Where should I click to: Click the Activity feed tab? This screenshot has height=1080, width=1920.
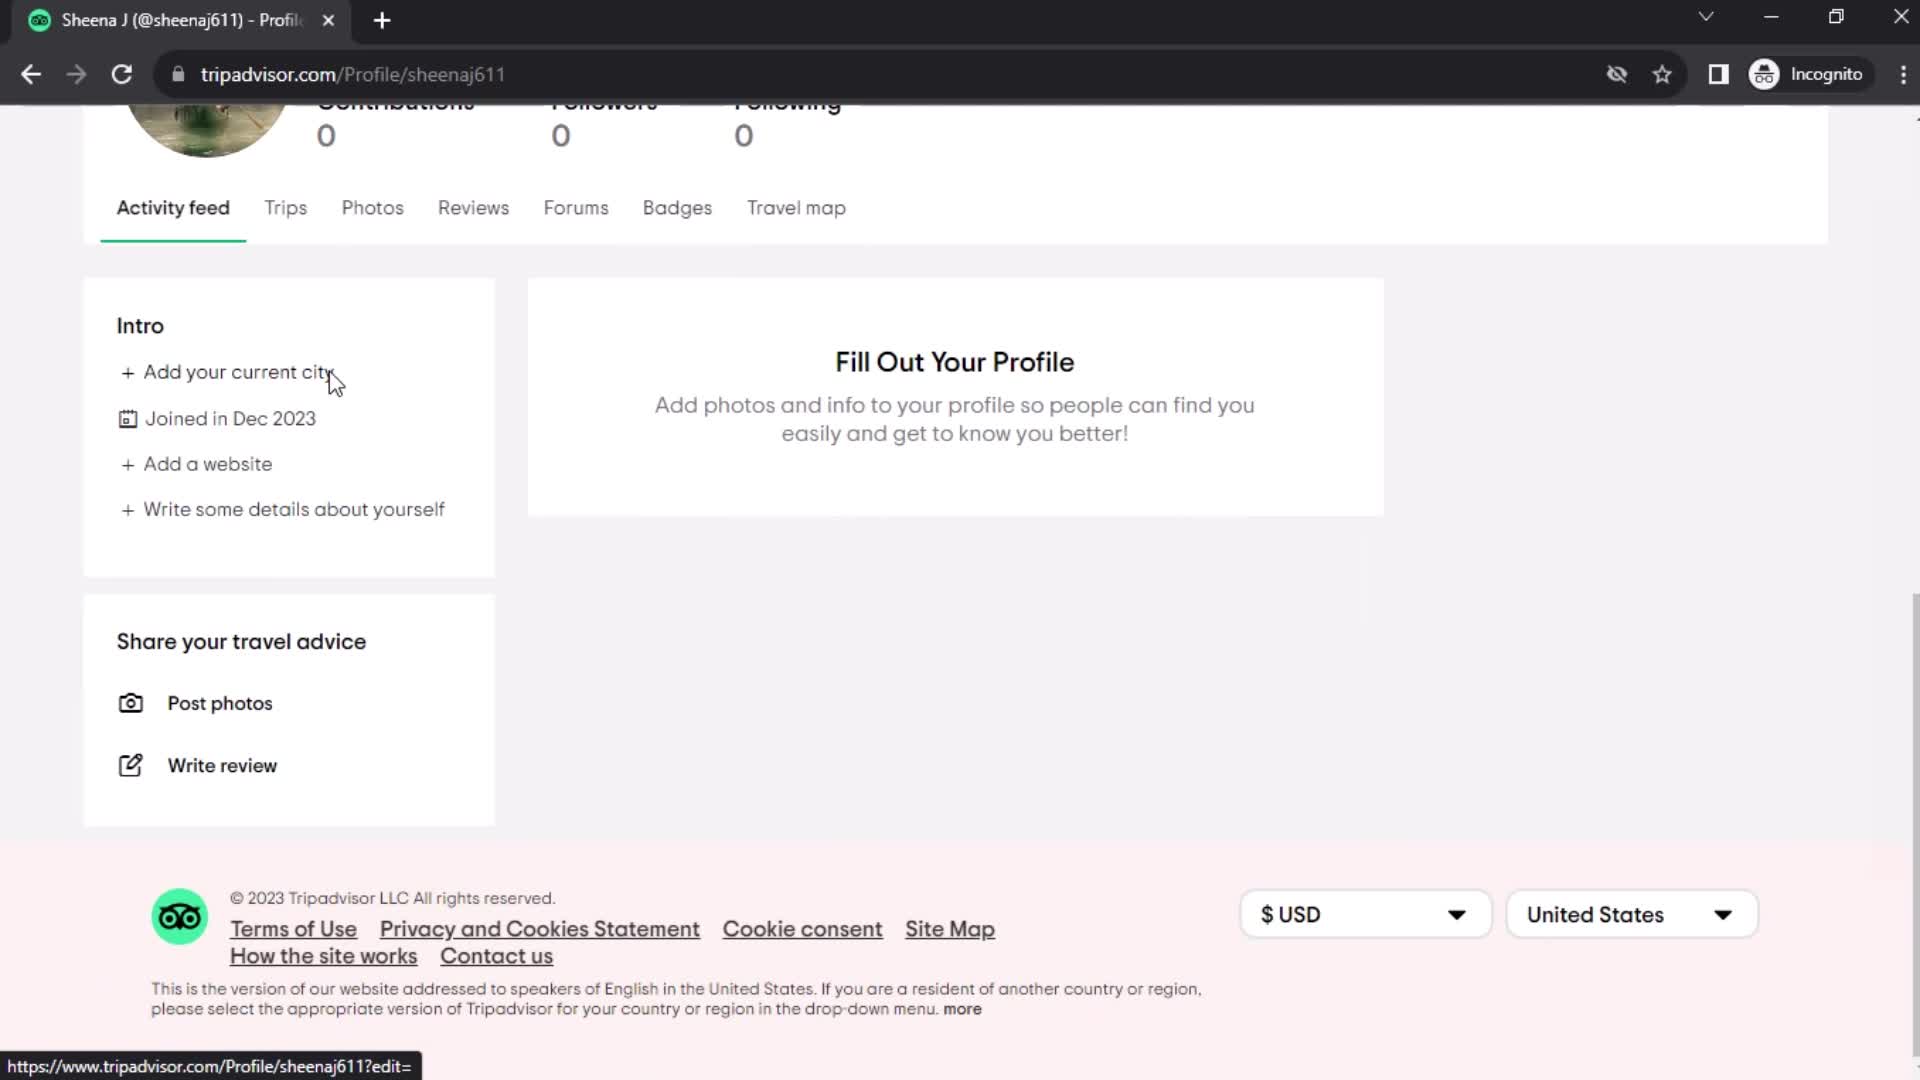pos(173,207)
